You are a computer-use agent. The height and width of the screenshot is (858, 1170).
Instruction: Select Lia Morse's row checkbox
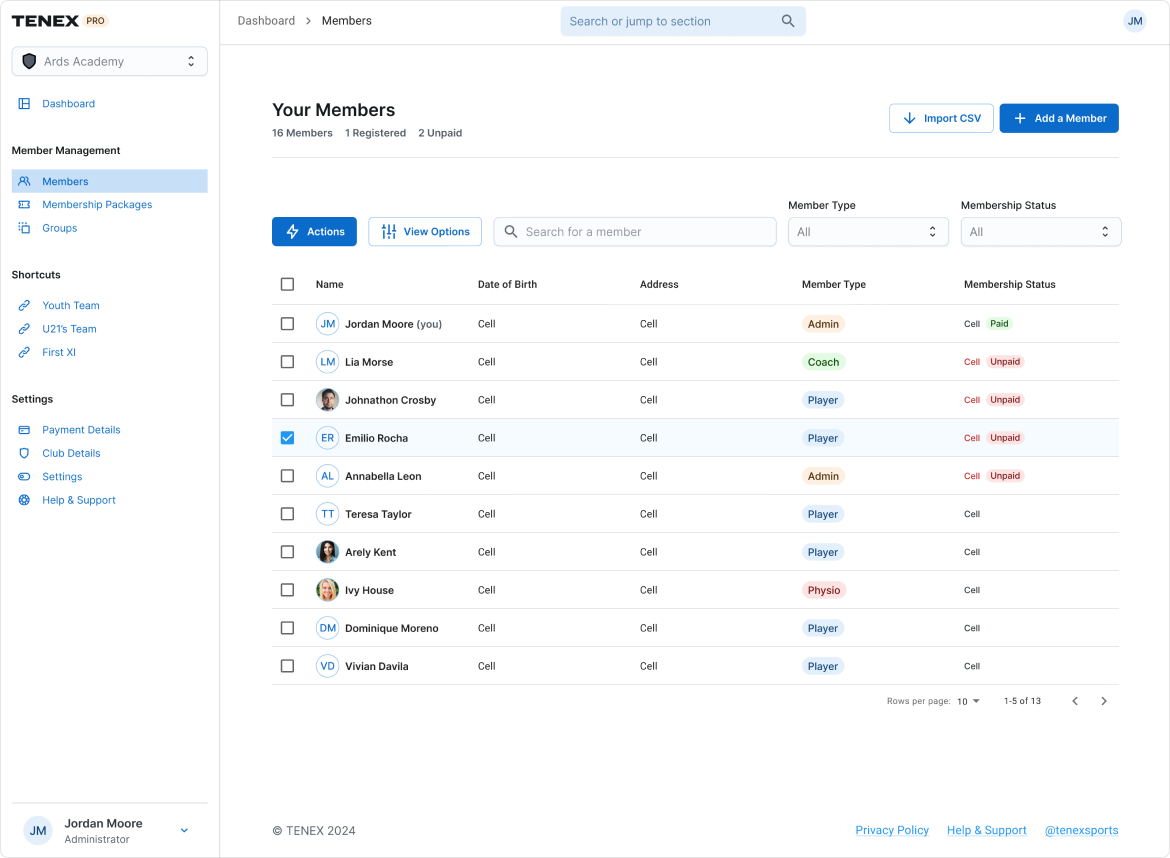[x=287, y=362]
